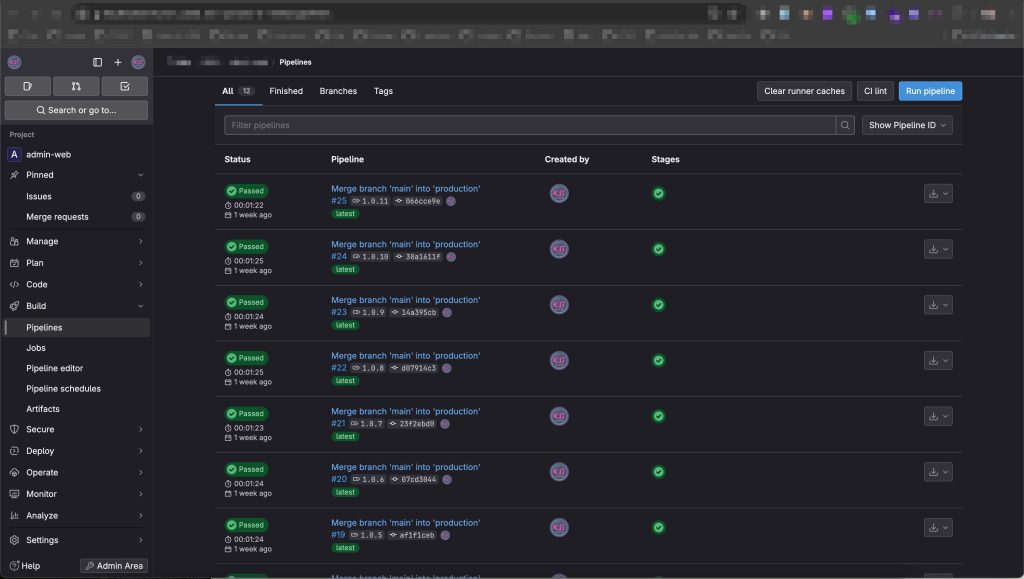Open the merge requests shortcut icon
This screenshot has height=579, width=1024.
(x=76, y=86)
